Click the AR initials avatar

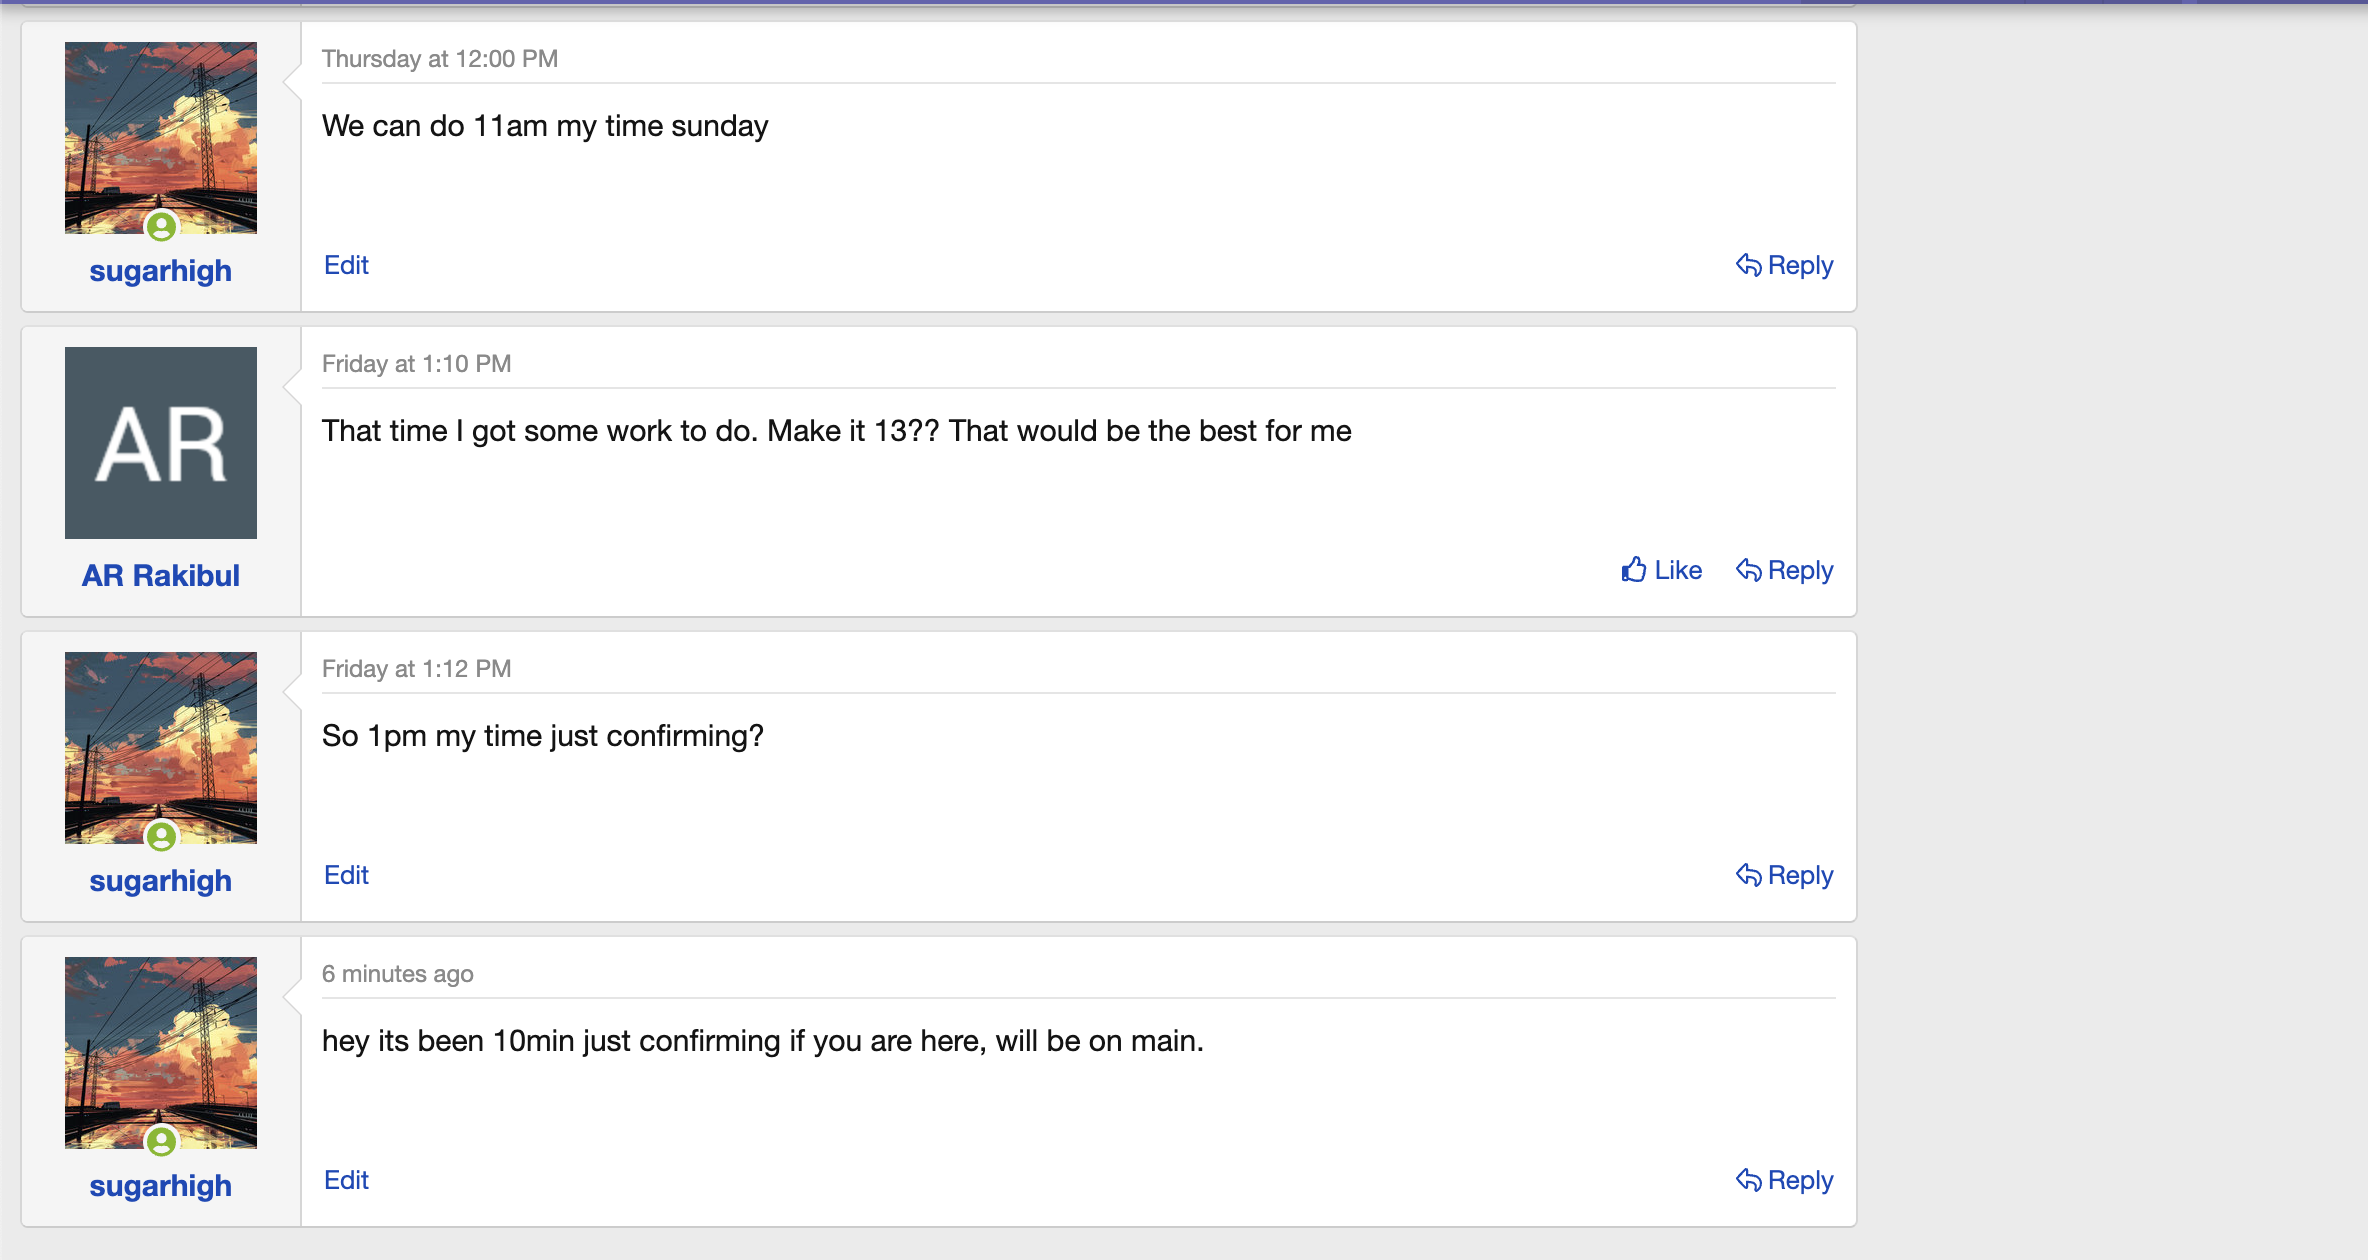(x=160, y=443)
